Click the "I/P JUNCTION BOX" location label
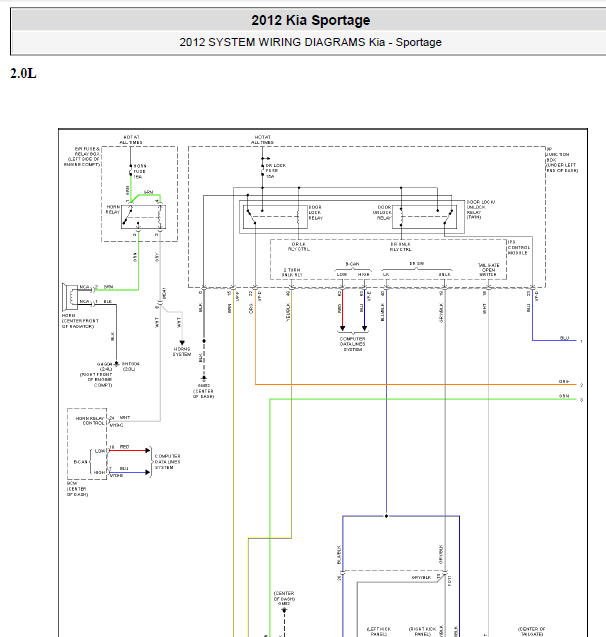Screen dimensions: 606x637 pyautogui.click(x=562, y=160)
